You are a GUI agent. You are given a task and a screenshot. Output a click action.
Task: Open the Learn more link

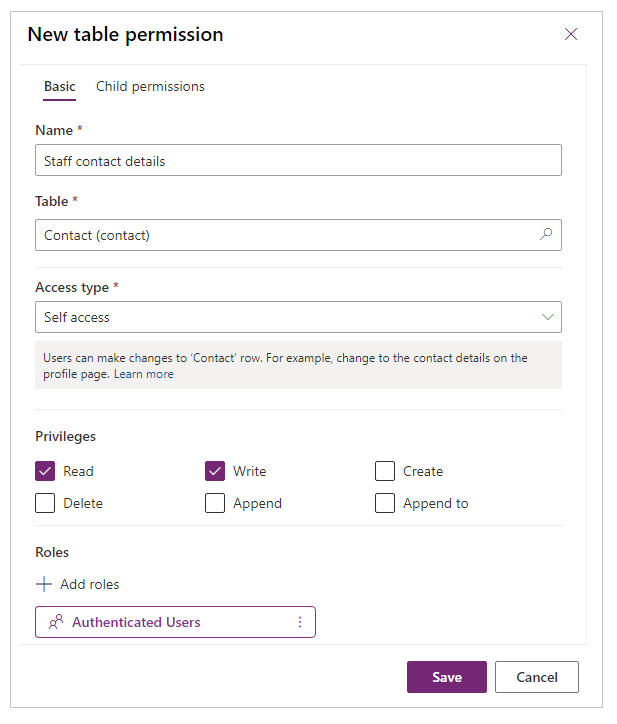[144, 374]
